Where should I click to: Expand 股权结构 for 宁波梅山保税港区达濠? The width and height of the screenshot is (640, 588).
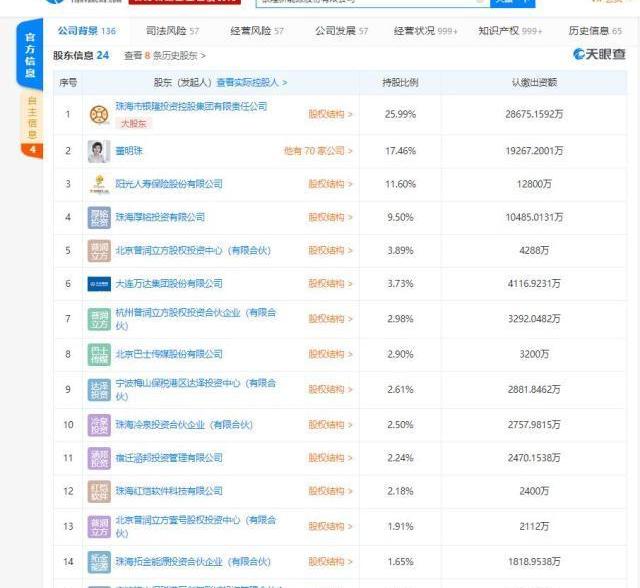[x=330, y=390]
